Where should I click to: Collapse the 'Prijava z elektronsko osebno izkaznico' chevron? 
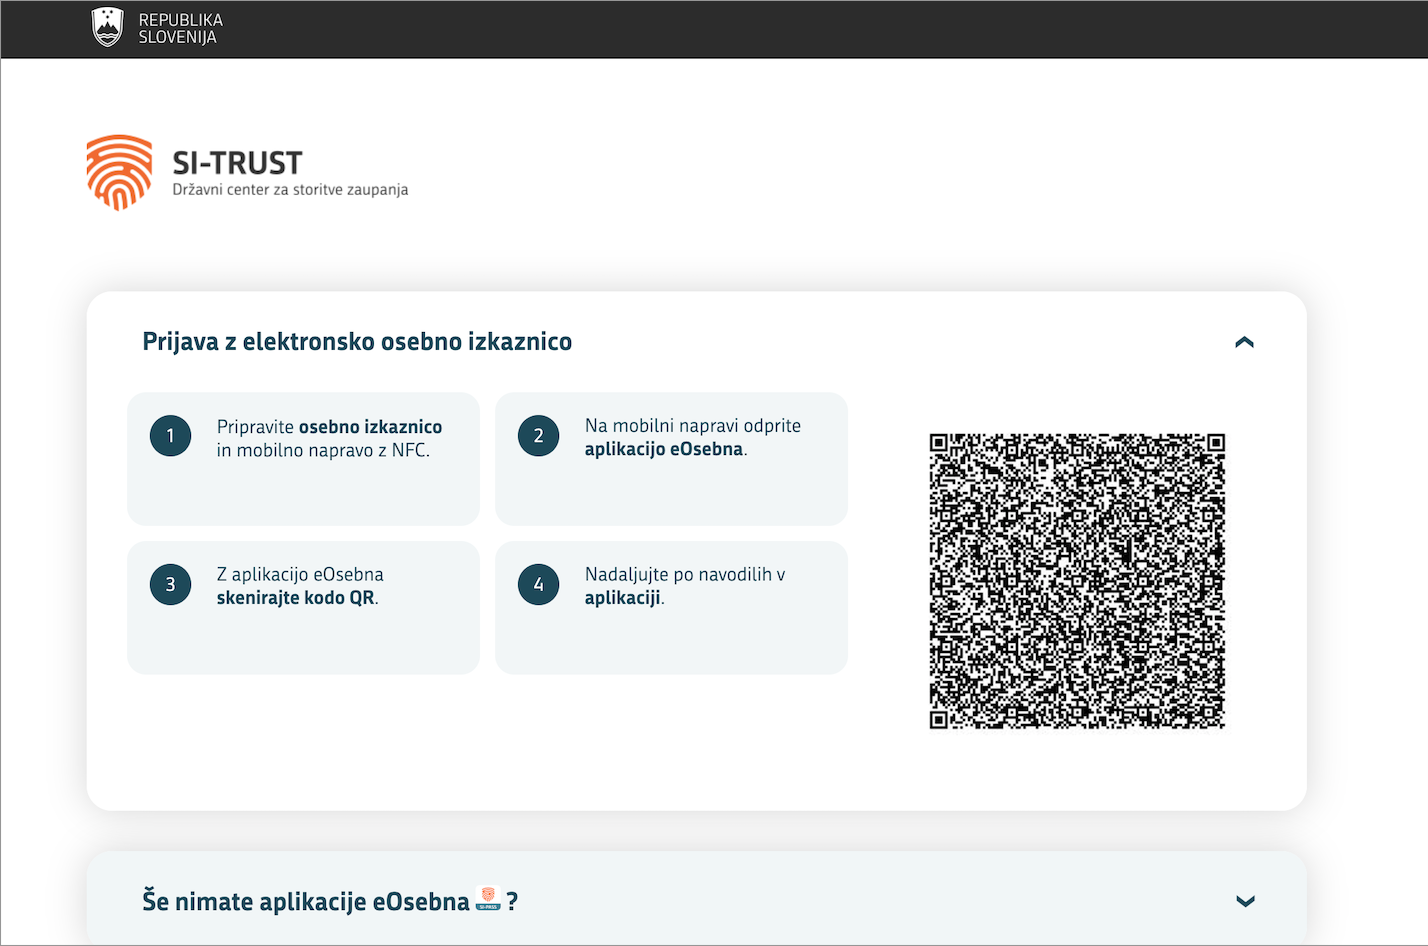click(x=1244, y=342)
